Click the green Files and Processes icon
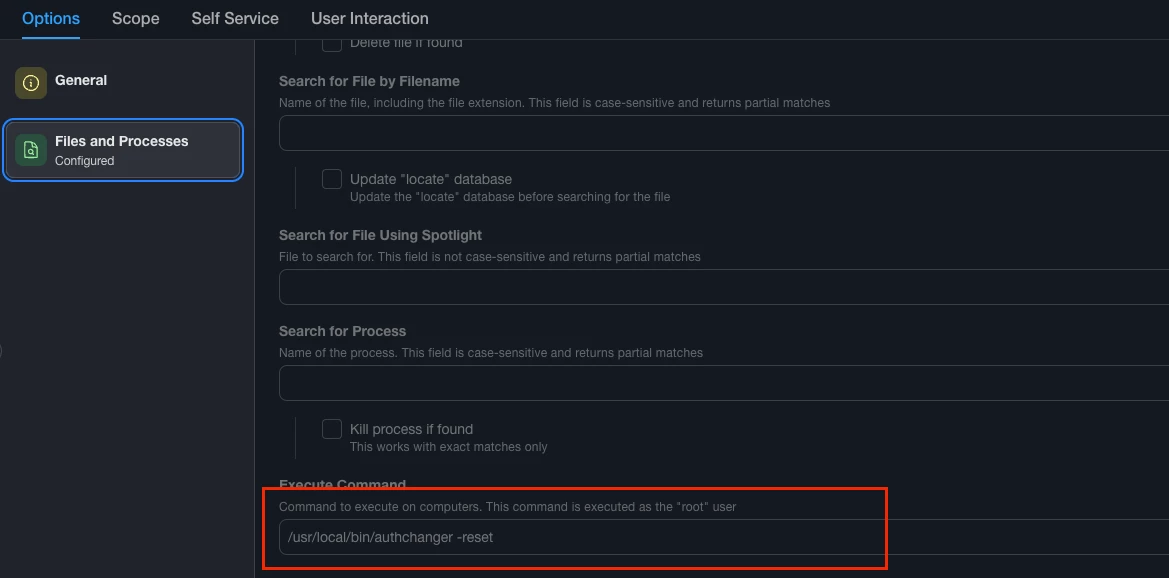Screen dimensions: 1169x578 [x=31, y=150]
